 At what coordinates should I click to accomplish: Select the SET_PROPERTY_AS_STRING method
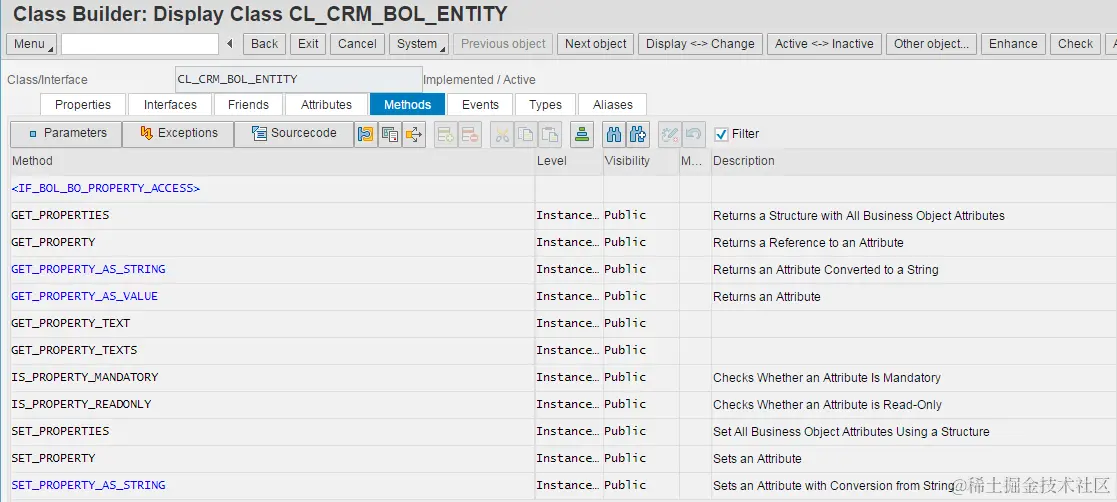click(88, 486)
